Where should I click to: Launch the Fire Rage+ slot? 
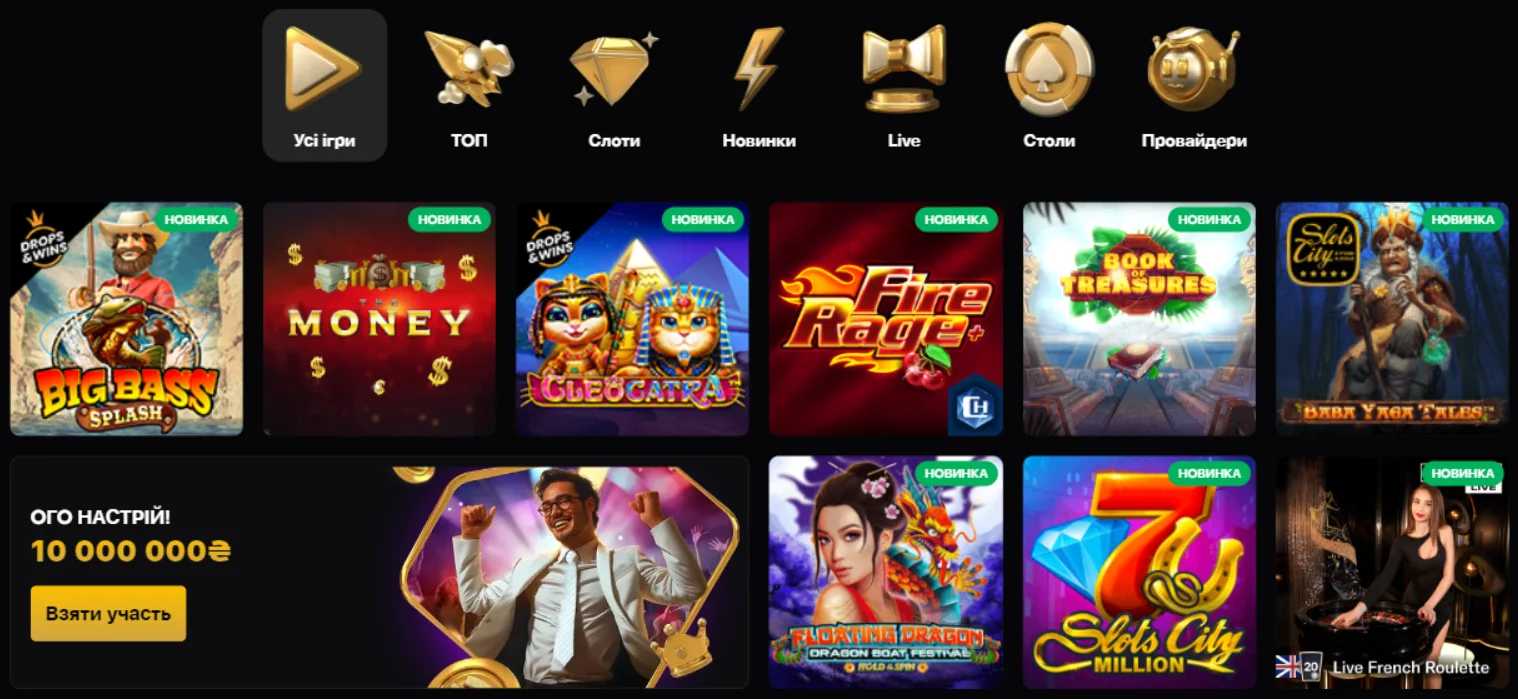[886, 319]
